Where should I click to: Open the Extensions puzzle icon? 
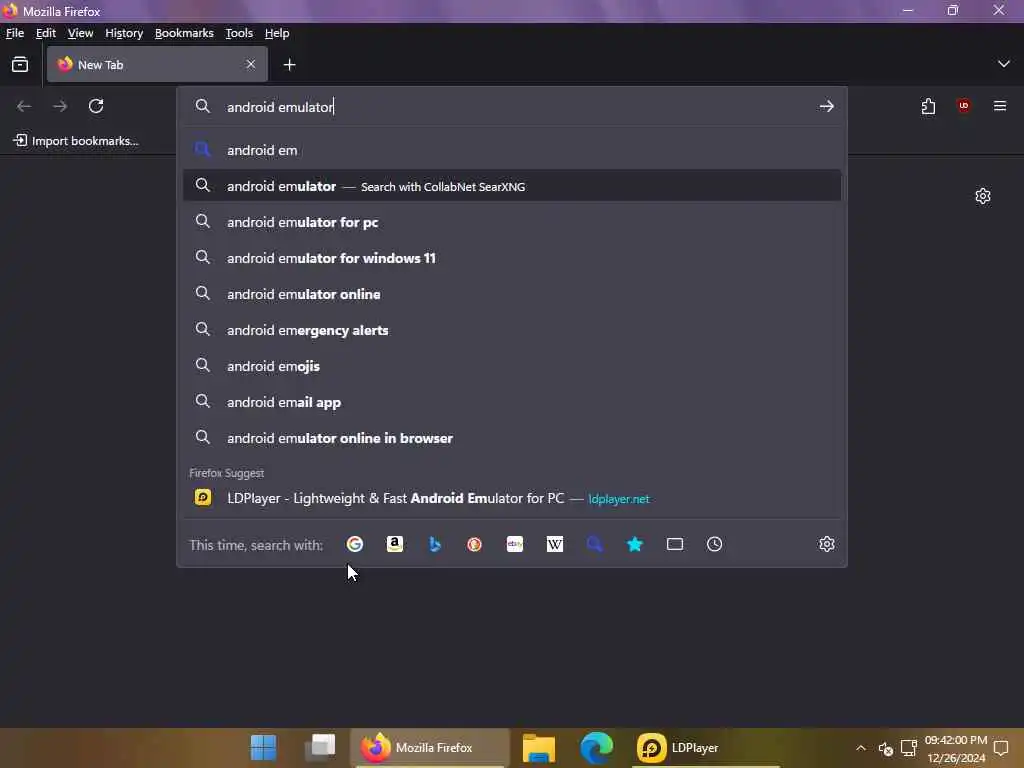[x=928, y=106]
